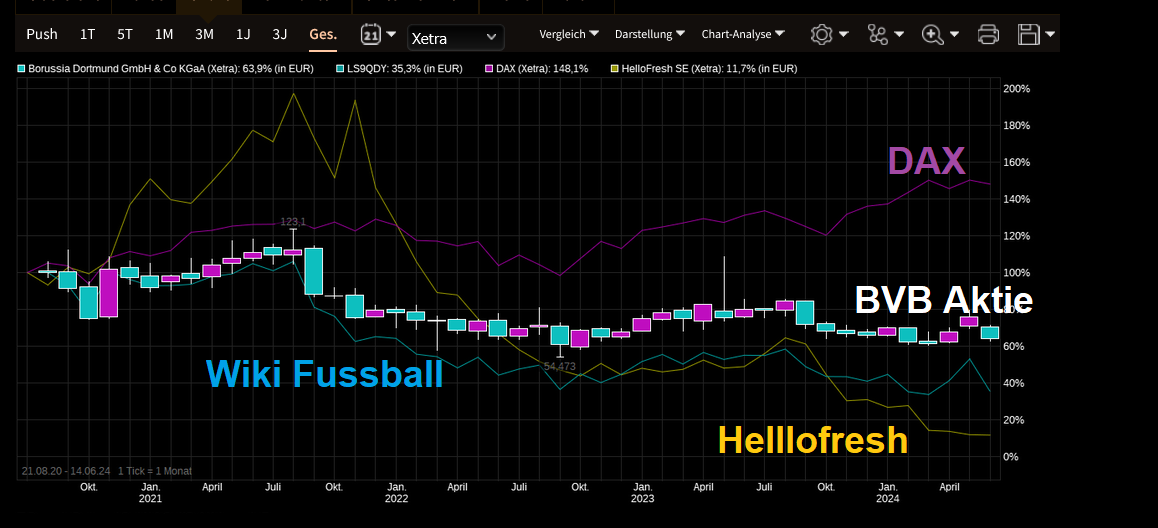Expand the Darstellung dropdown
Image resolution: width=1158 pixels, height=528 pixels.
[649, 34]
